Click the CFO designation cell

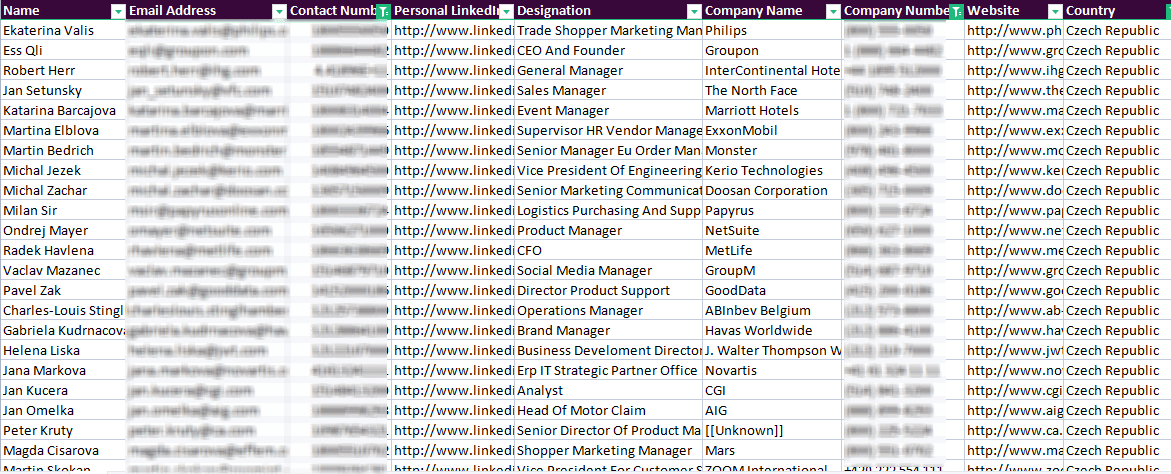pos(609,251)
